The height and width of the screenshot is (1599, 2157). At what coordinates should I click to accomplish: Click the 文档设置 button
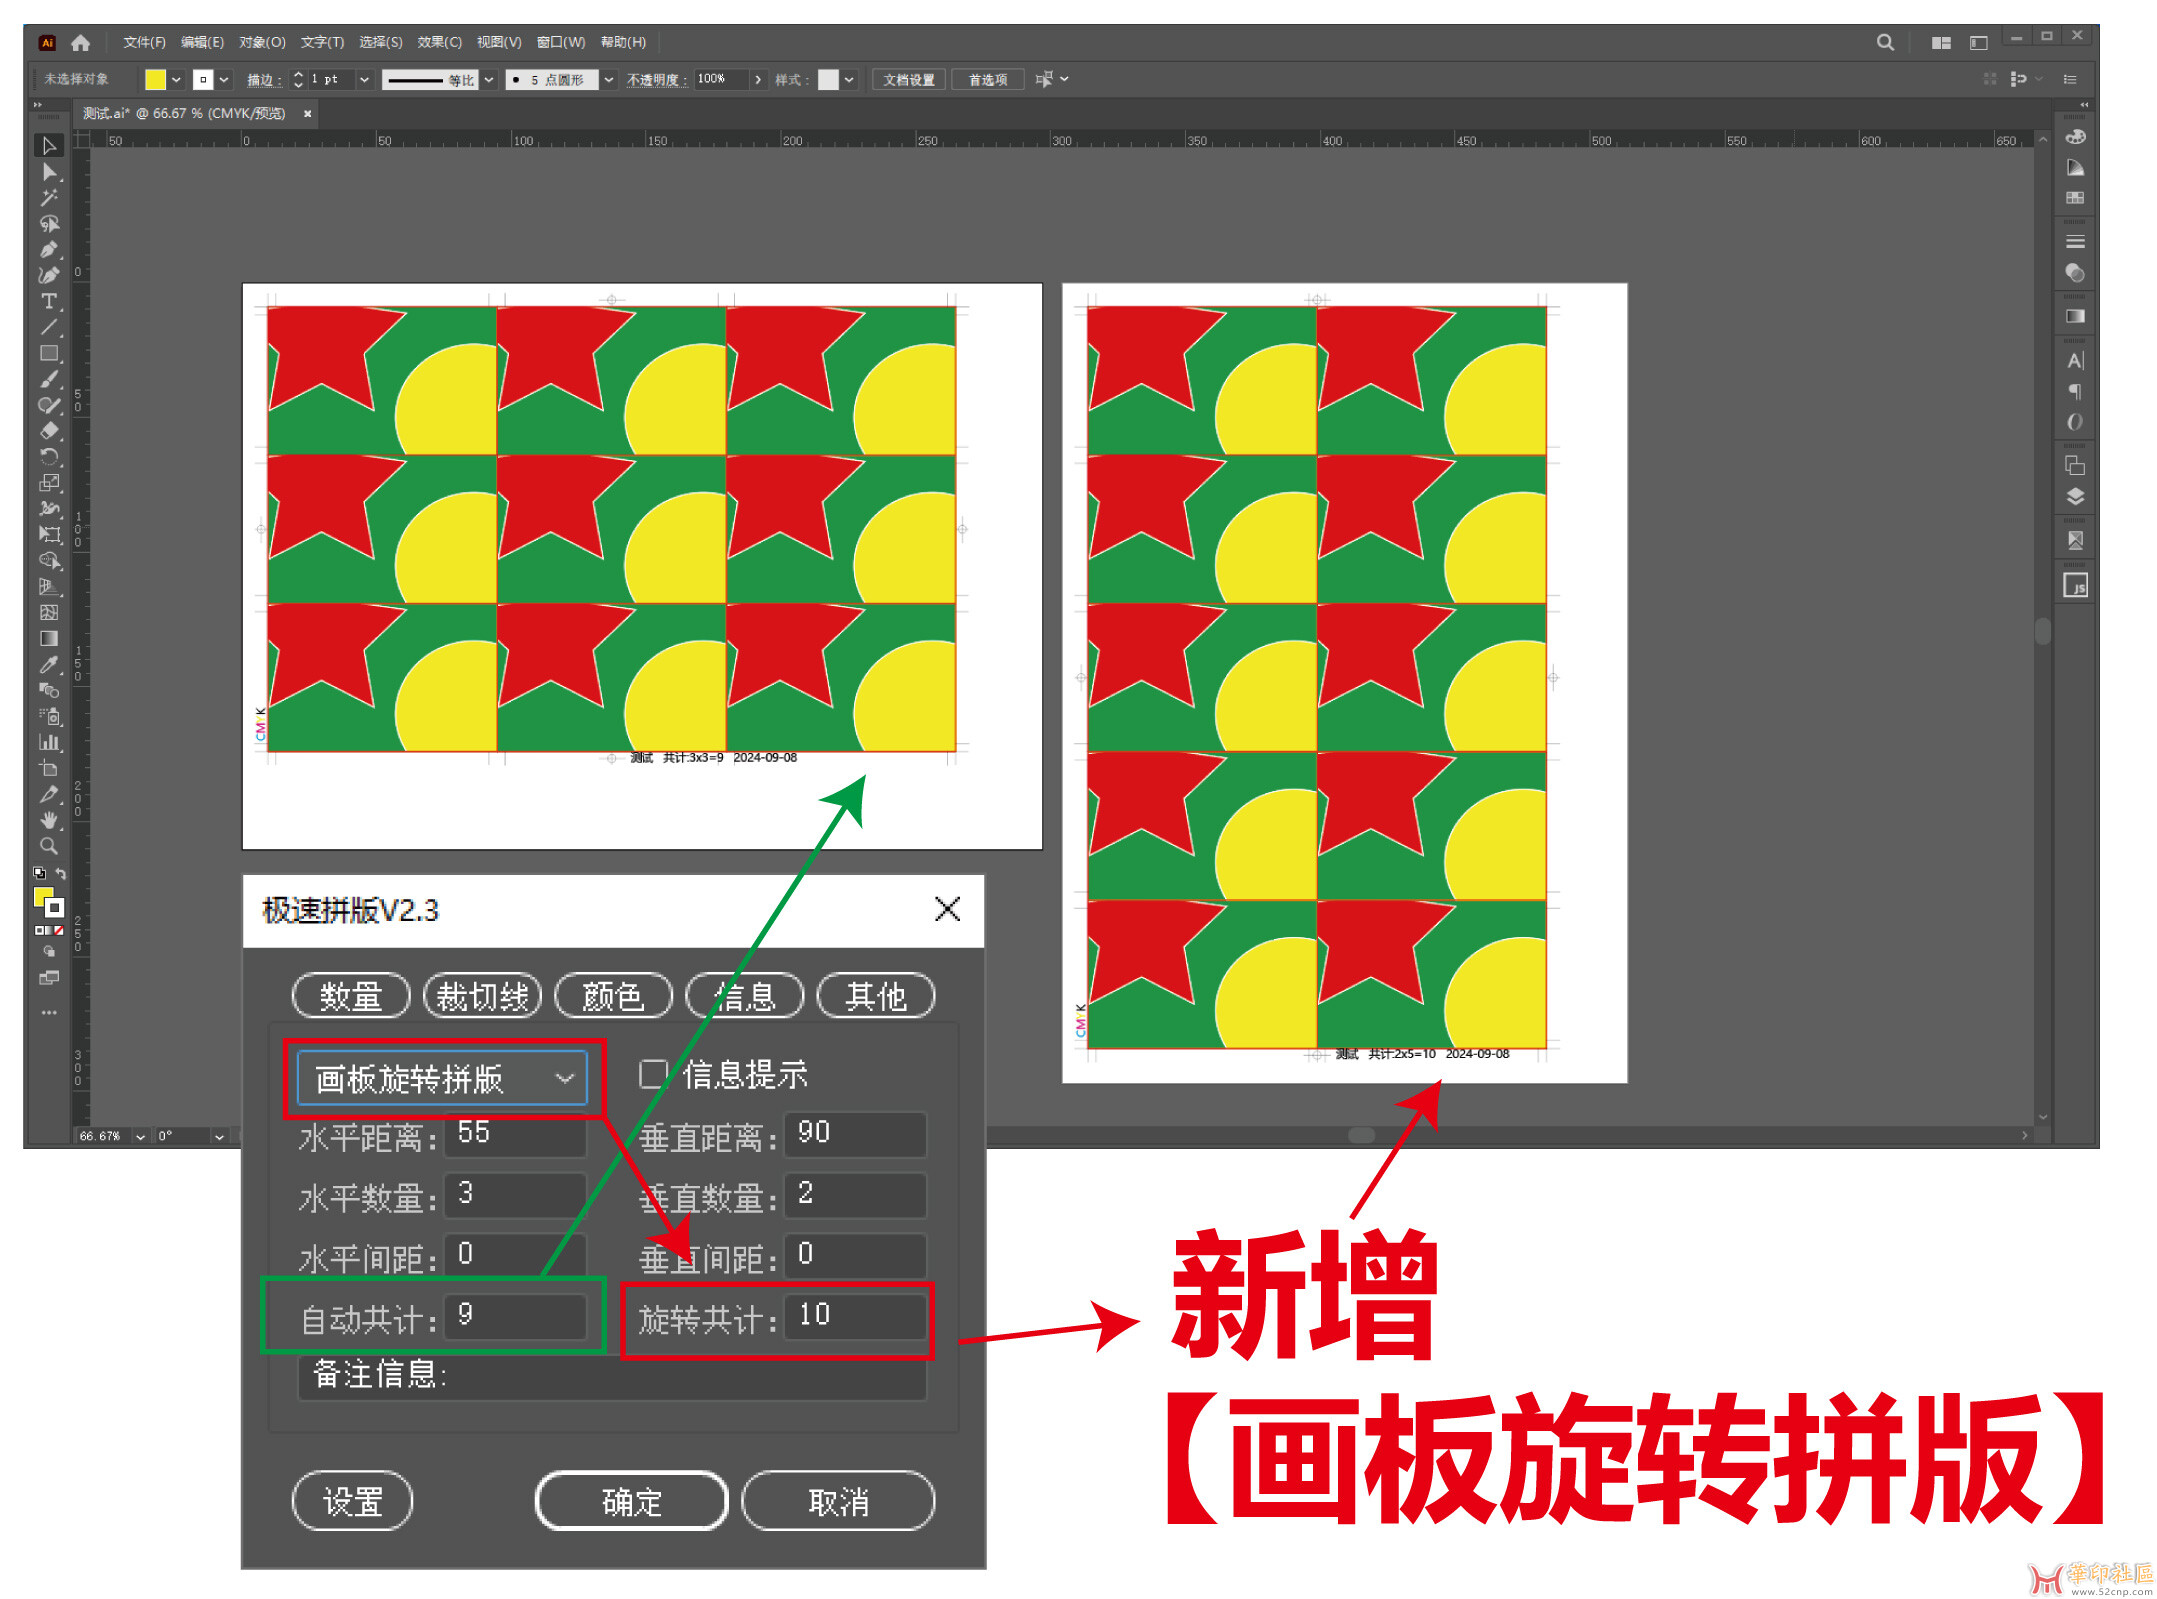(x=908, y=80)
